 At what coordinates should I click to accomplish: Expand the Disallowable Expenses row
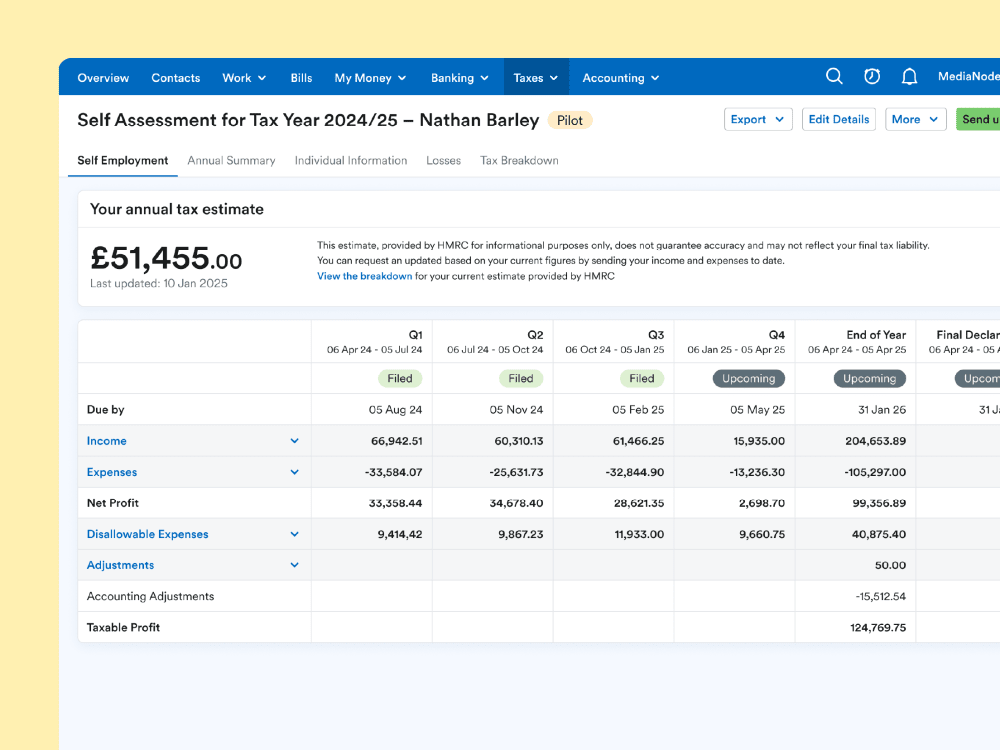coord(294,533)
